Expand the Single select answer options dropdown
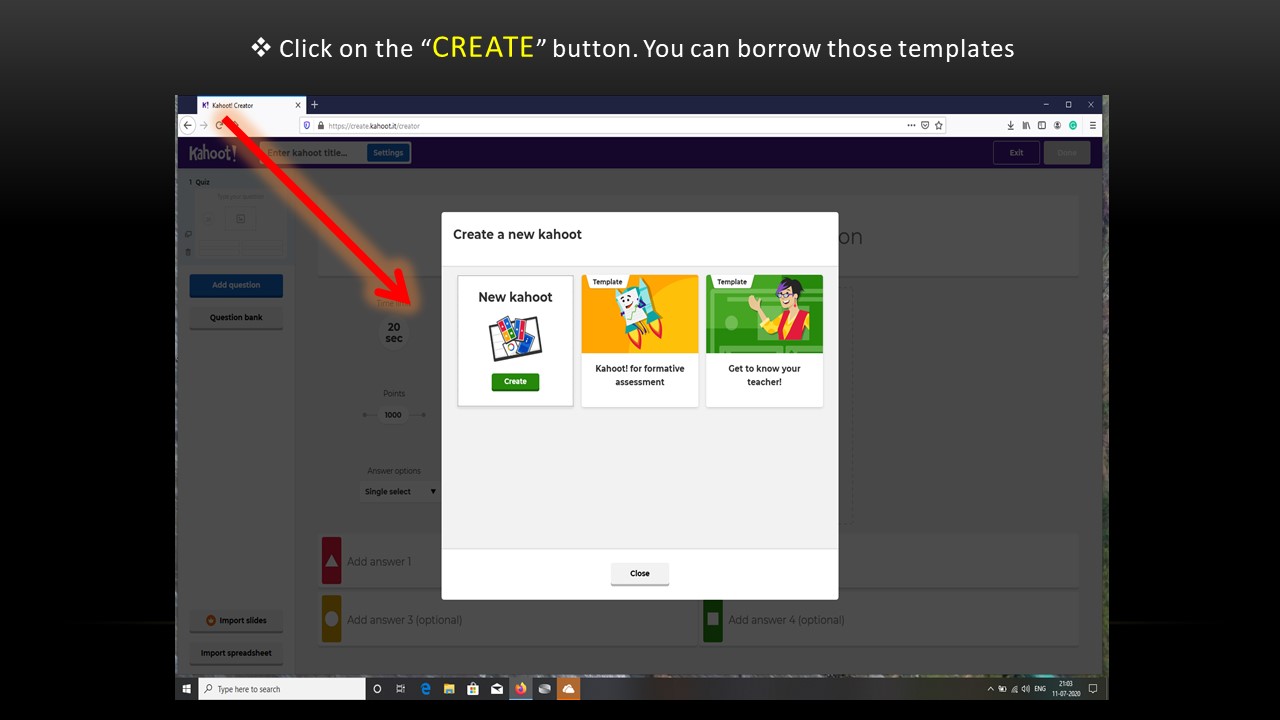 (400, 491)
